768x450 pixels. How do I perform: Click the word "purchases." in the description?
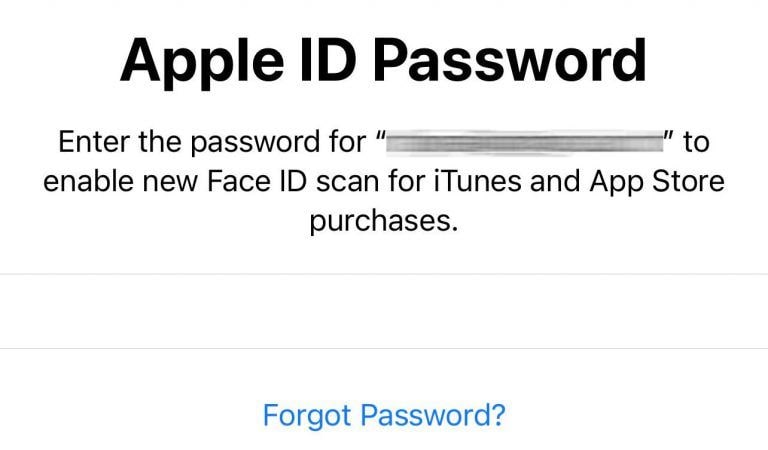pos(384,221)
